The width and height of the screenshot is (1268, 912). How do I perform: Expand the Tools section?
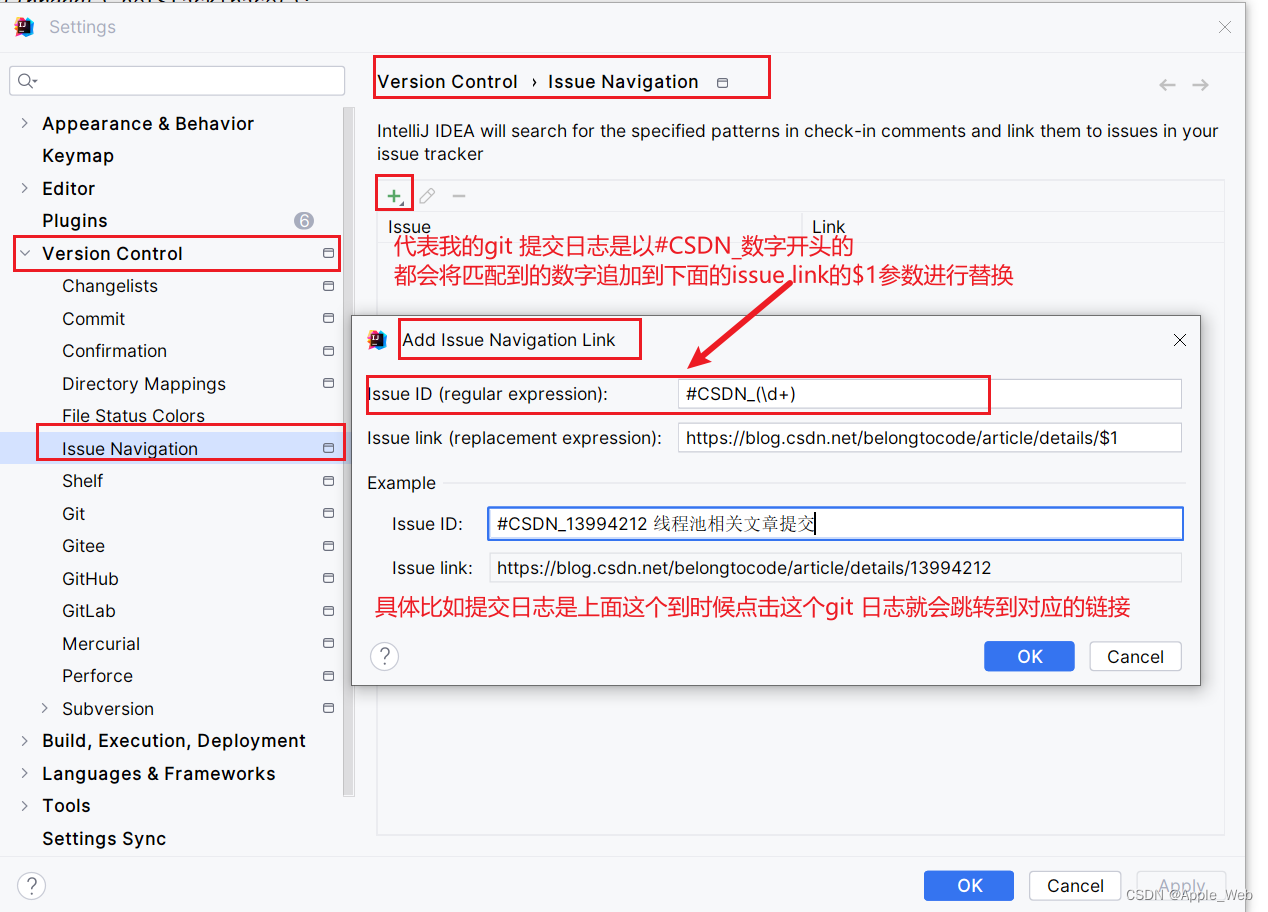point(25,806)
